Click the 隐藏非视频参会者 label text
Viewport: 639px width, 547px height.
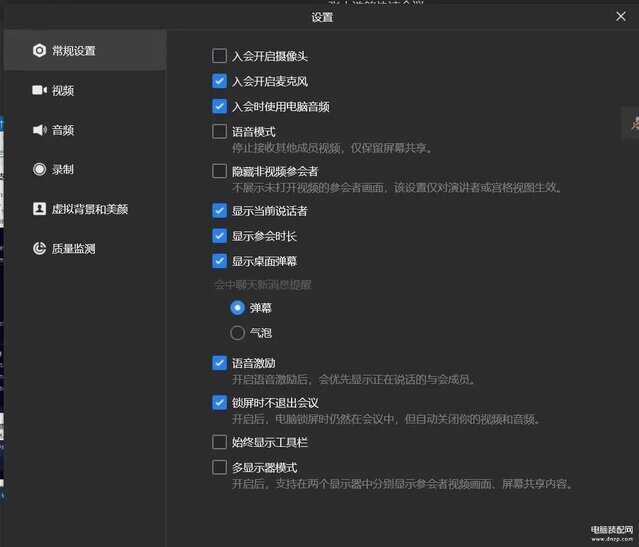click(x=275, y=172)
